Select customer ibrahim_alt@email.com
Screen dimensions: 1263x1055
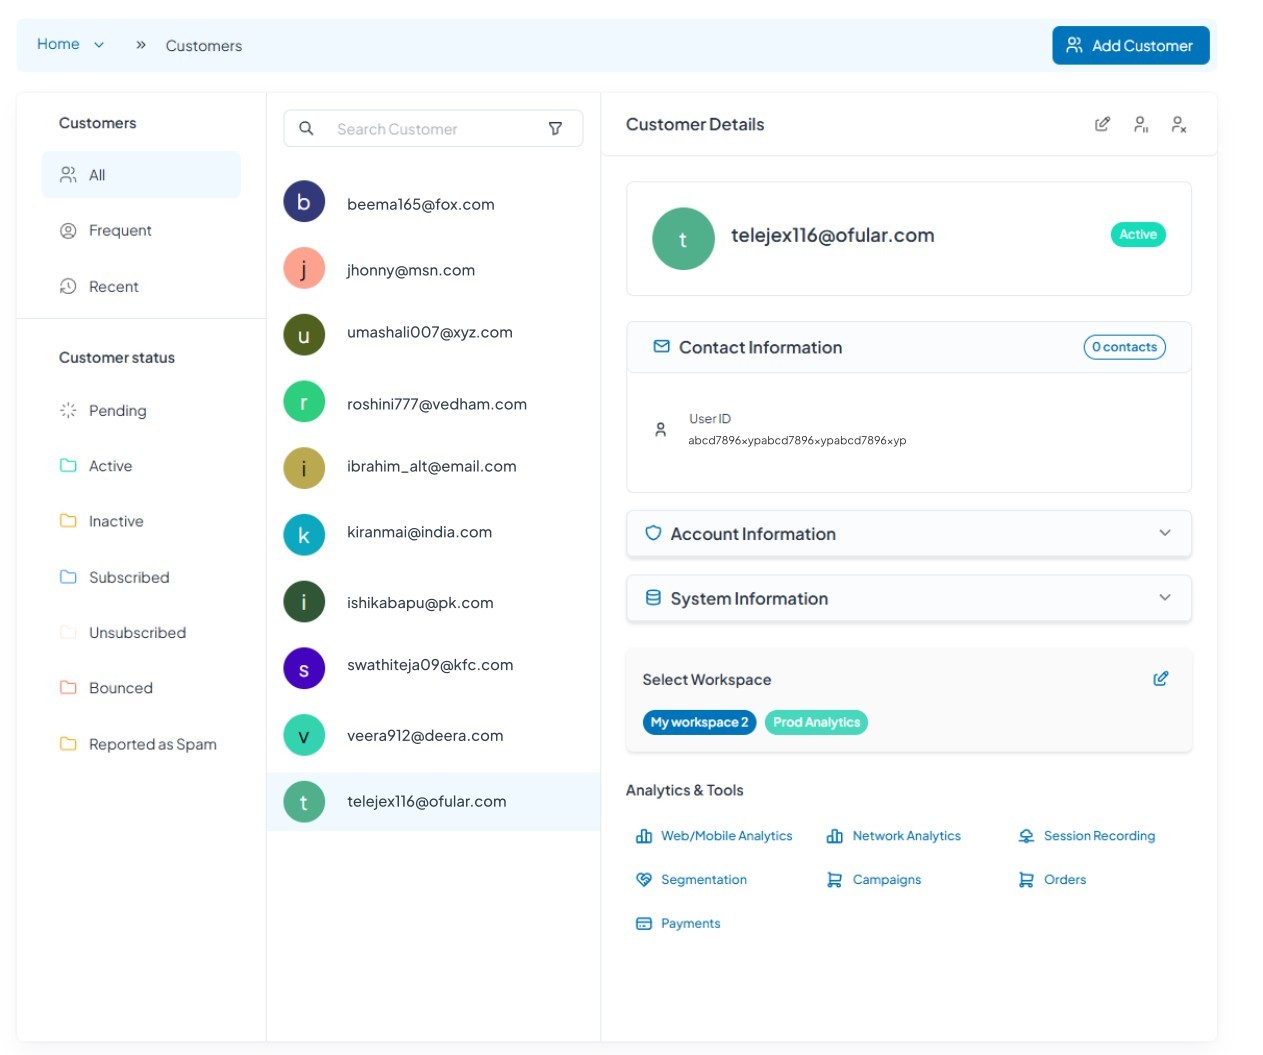(x=433, y=467)
